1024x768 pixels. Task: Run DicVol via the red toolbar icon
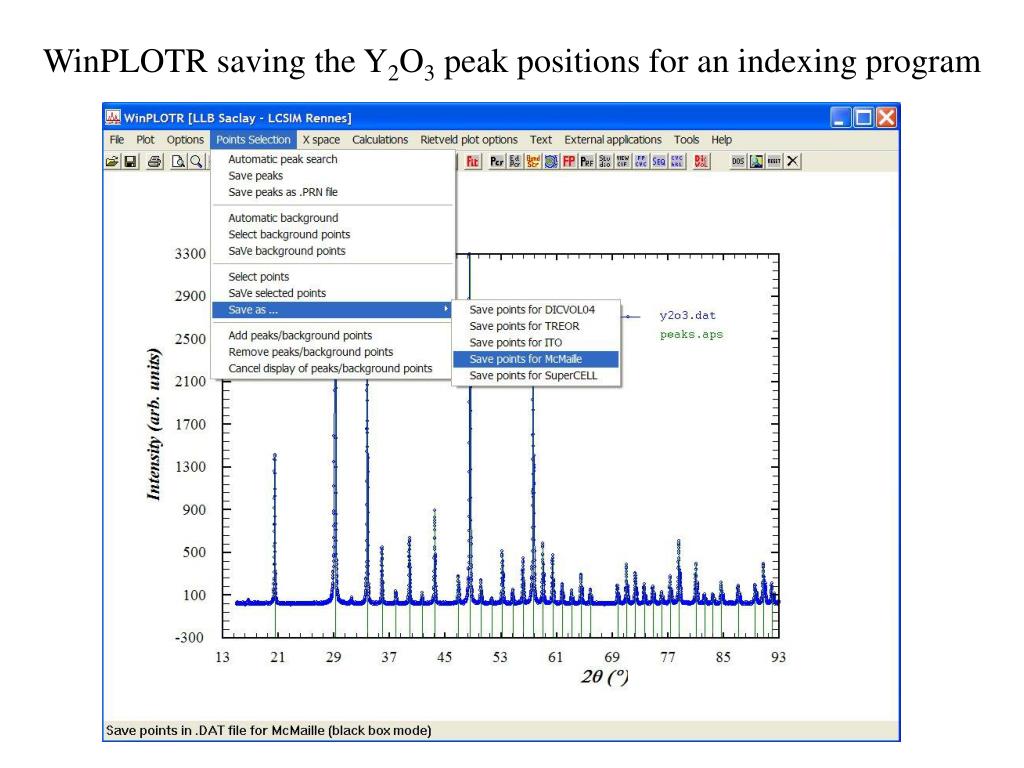click(x=701, y=161)
